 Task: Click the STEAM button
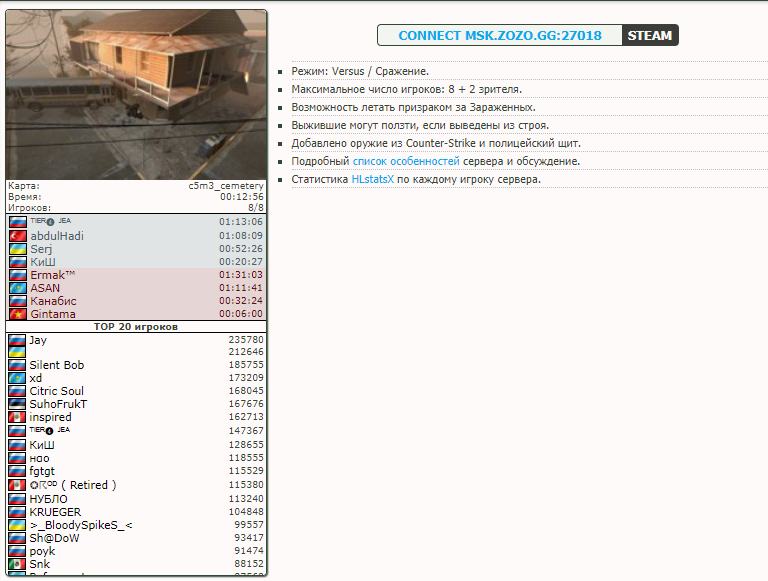650,35
